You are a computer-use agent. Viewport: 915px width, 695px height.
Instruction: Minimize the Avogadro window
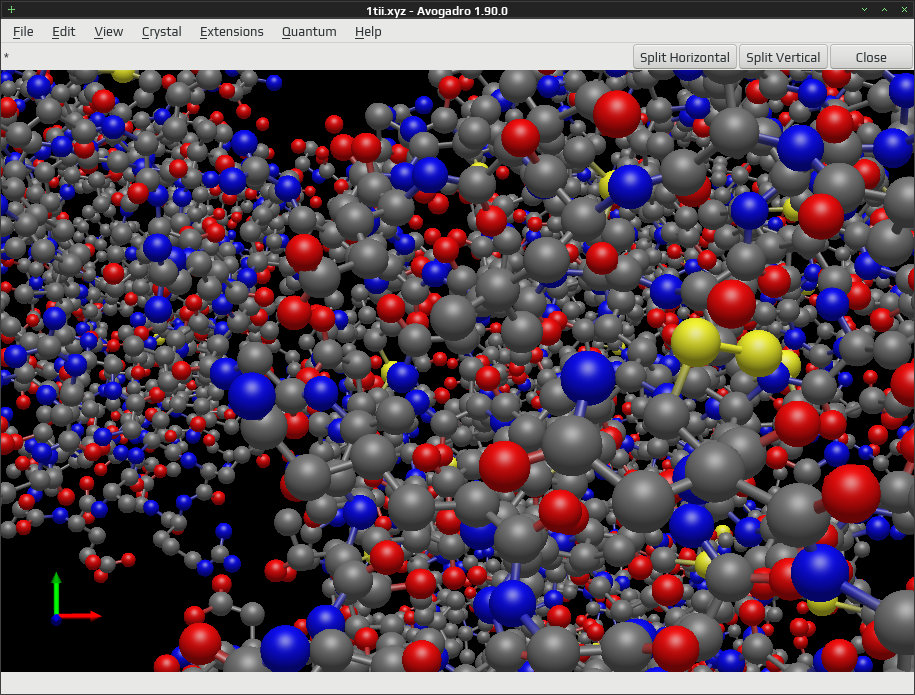coord(864,10)
